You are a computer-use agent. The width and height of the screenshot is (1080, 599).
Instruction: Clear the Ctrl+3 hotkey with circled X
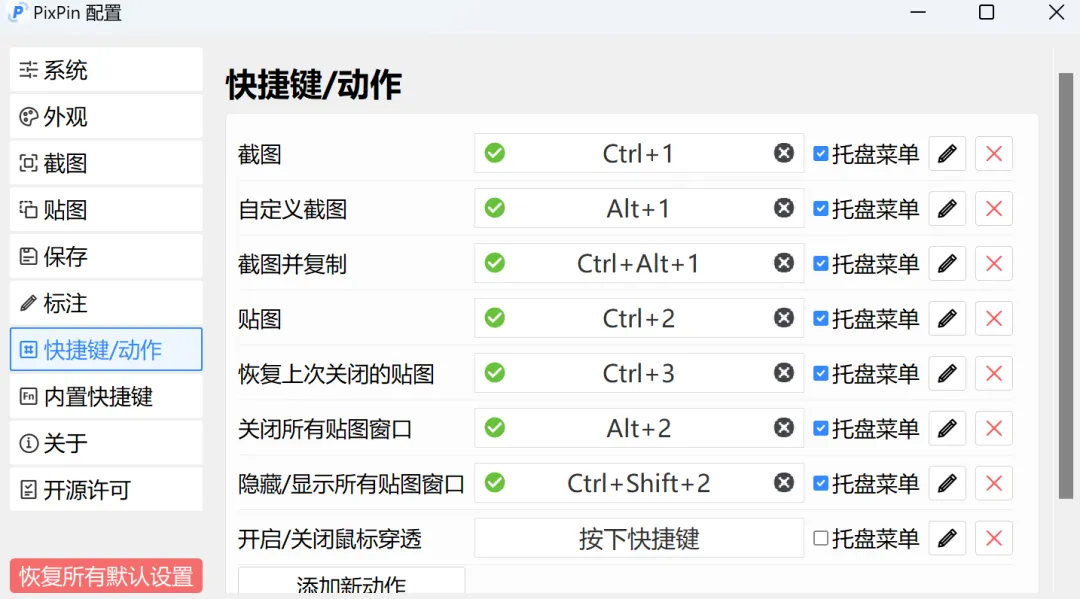[784, 373]
